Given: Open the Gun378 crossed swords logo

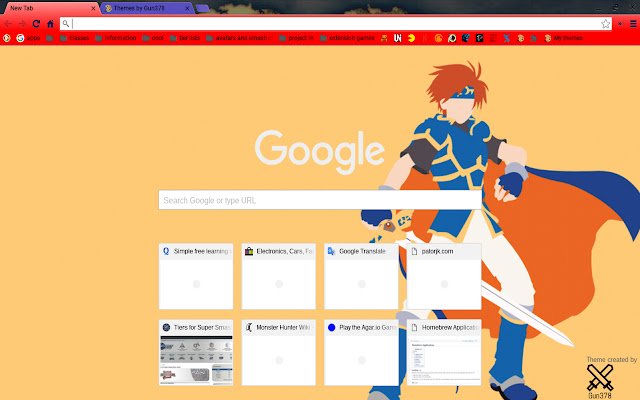Looking at the screenshot, I should [x=600, y=377].
